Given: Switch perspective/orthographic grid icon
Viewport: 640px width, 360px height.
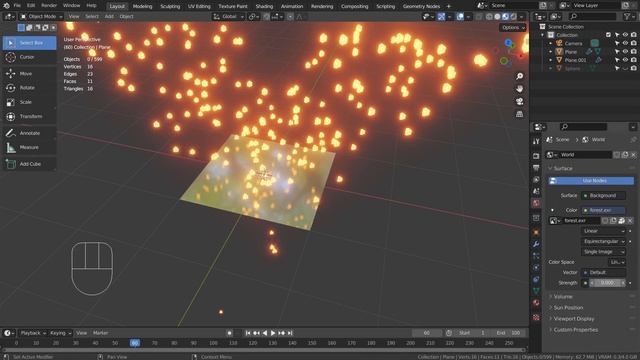Looking at the screenshot, I should pyautogui.click(x=520, y=114).
